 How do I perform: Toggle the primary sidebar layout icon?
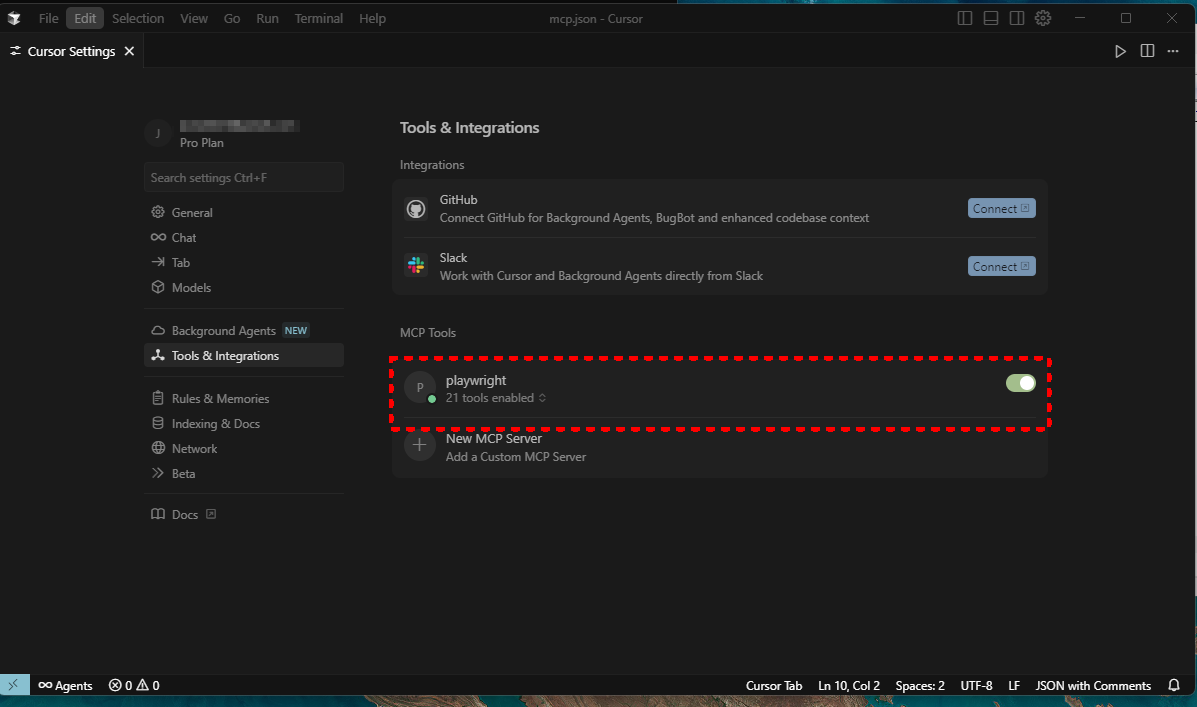click(x=965, y=18)
